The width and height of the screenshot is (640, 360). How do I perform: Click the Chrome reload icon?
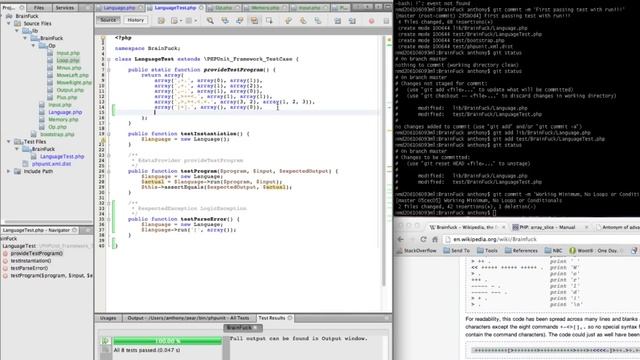point(423,240)
